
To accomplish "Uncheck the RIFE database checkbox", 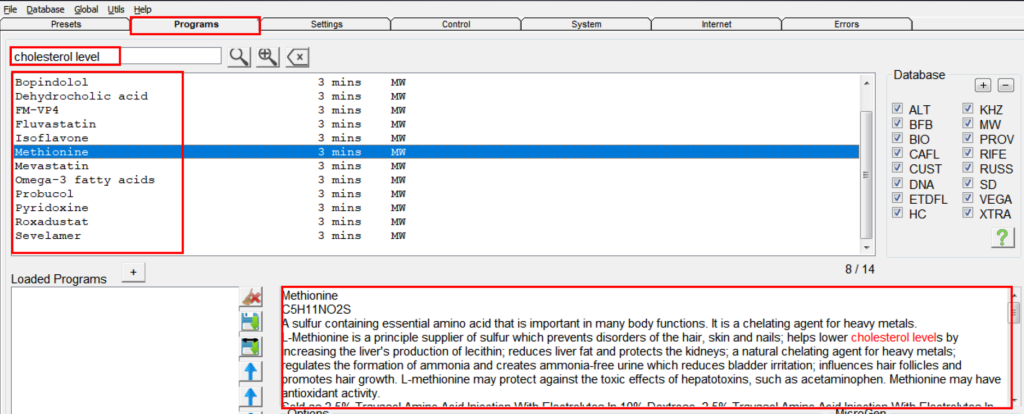I will pos(969,154).
